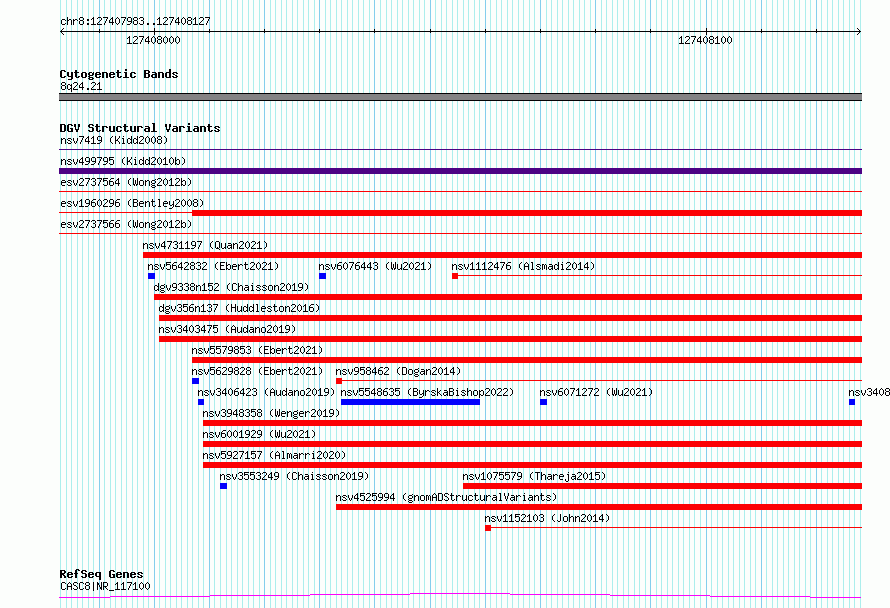Click the 127408100 ruler tick label
890x608 pixels.
tap(705, 40)
